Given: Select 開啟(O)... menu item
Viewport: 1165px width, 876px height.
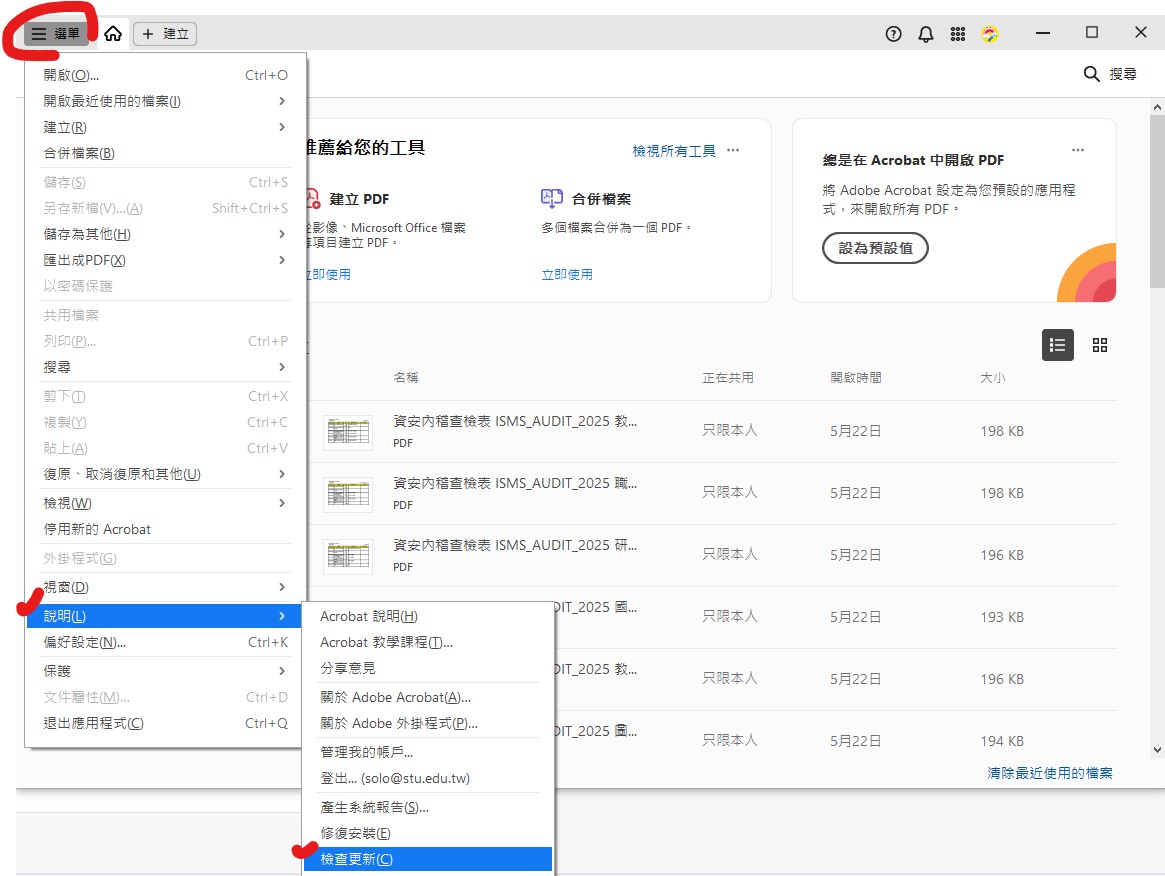Looking at the screenshot, I should [165, 75].
